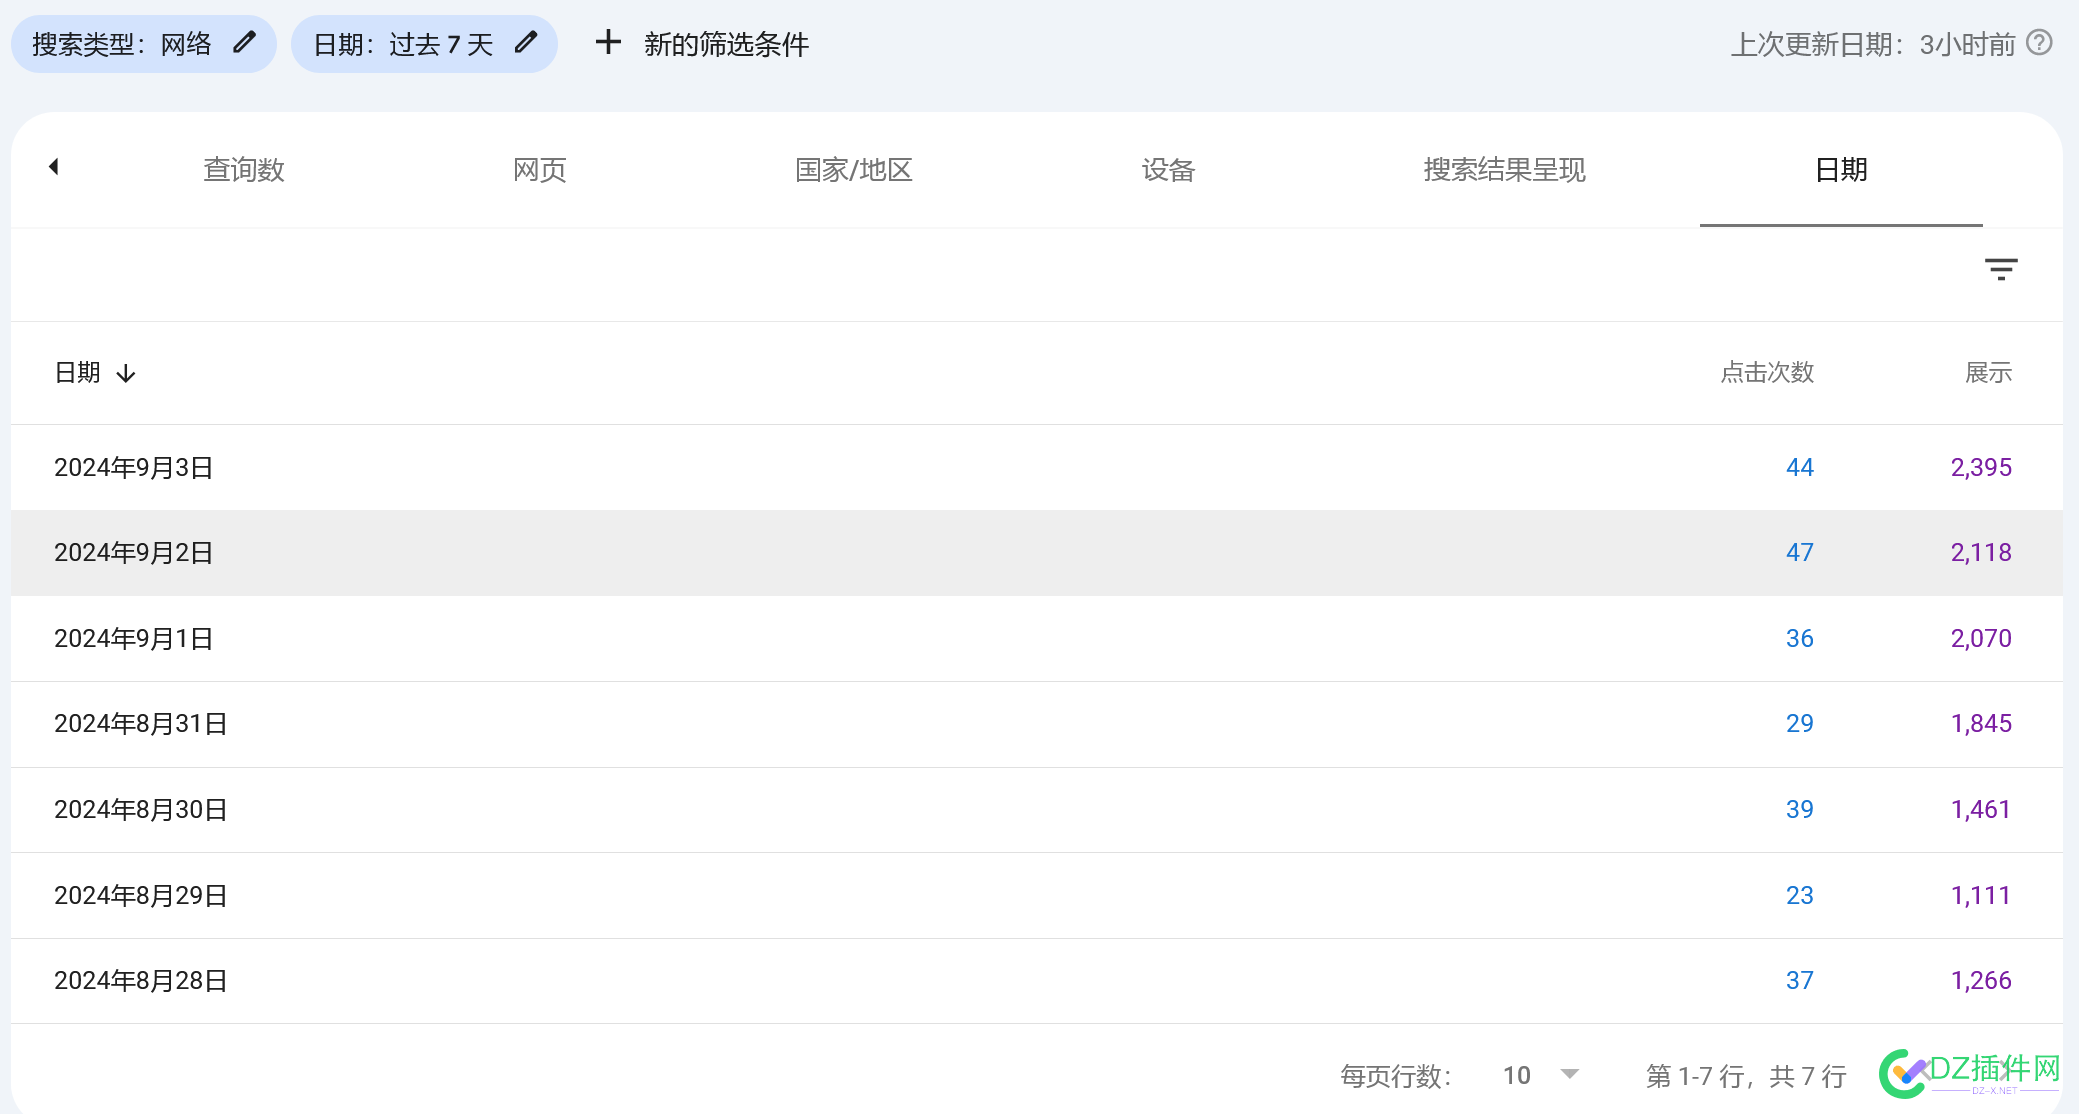The height and width of the screenshot is (1114, 2079).
Task: Click the impressions value 1,111
Action: [1981, 896]
